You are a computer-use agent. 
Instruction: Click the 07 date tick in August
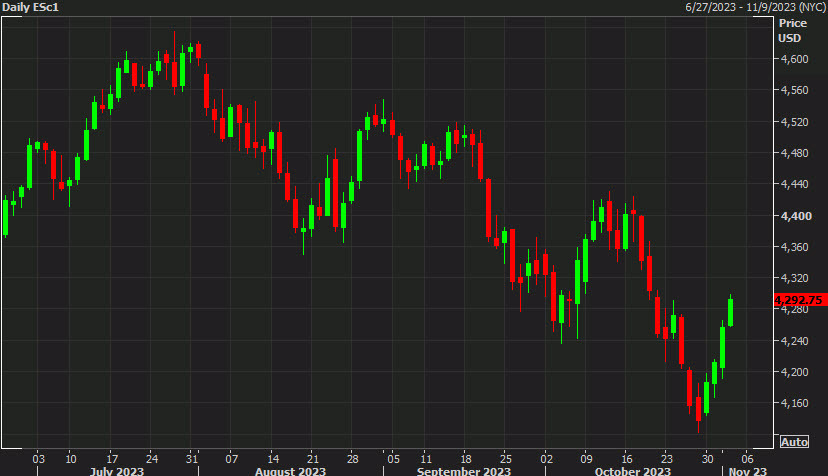tap(232, 459)
